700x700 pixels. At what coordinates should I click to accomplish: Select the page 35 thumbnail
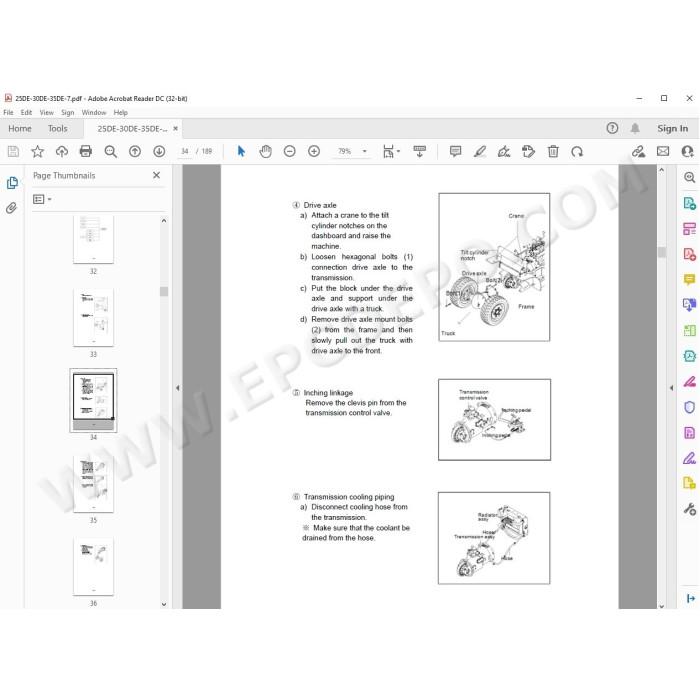(x=93, y=483)
